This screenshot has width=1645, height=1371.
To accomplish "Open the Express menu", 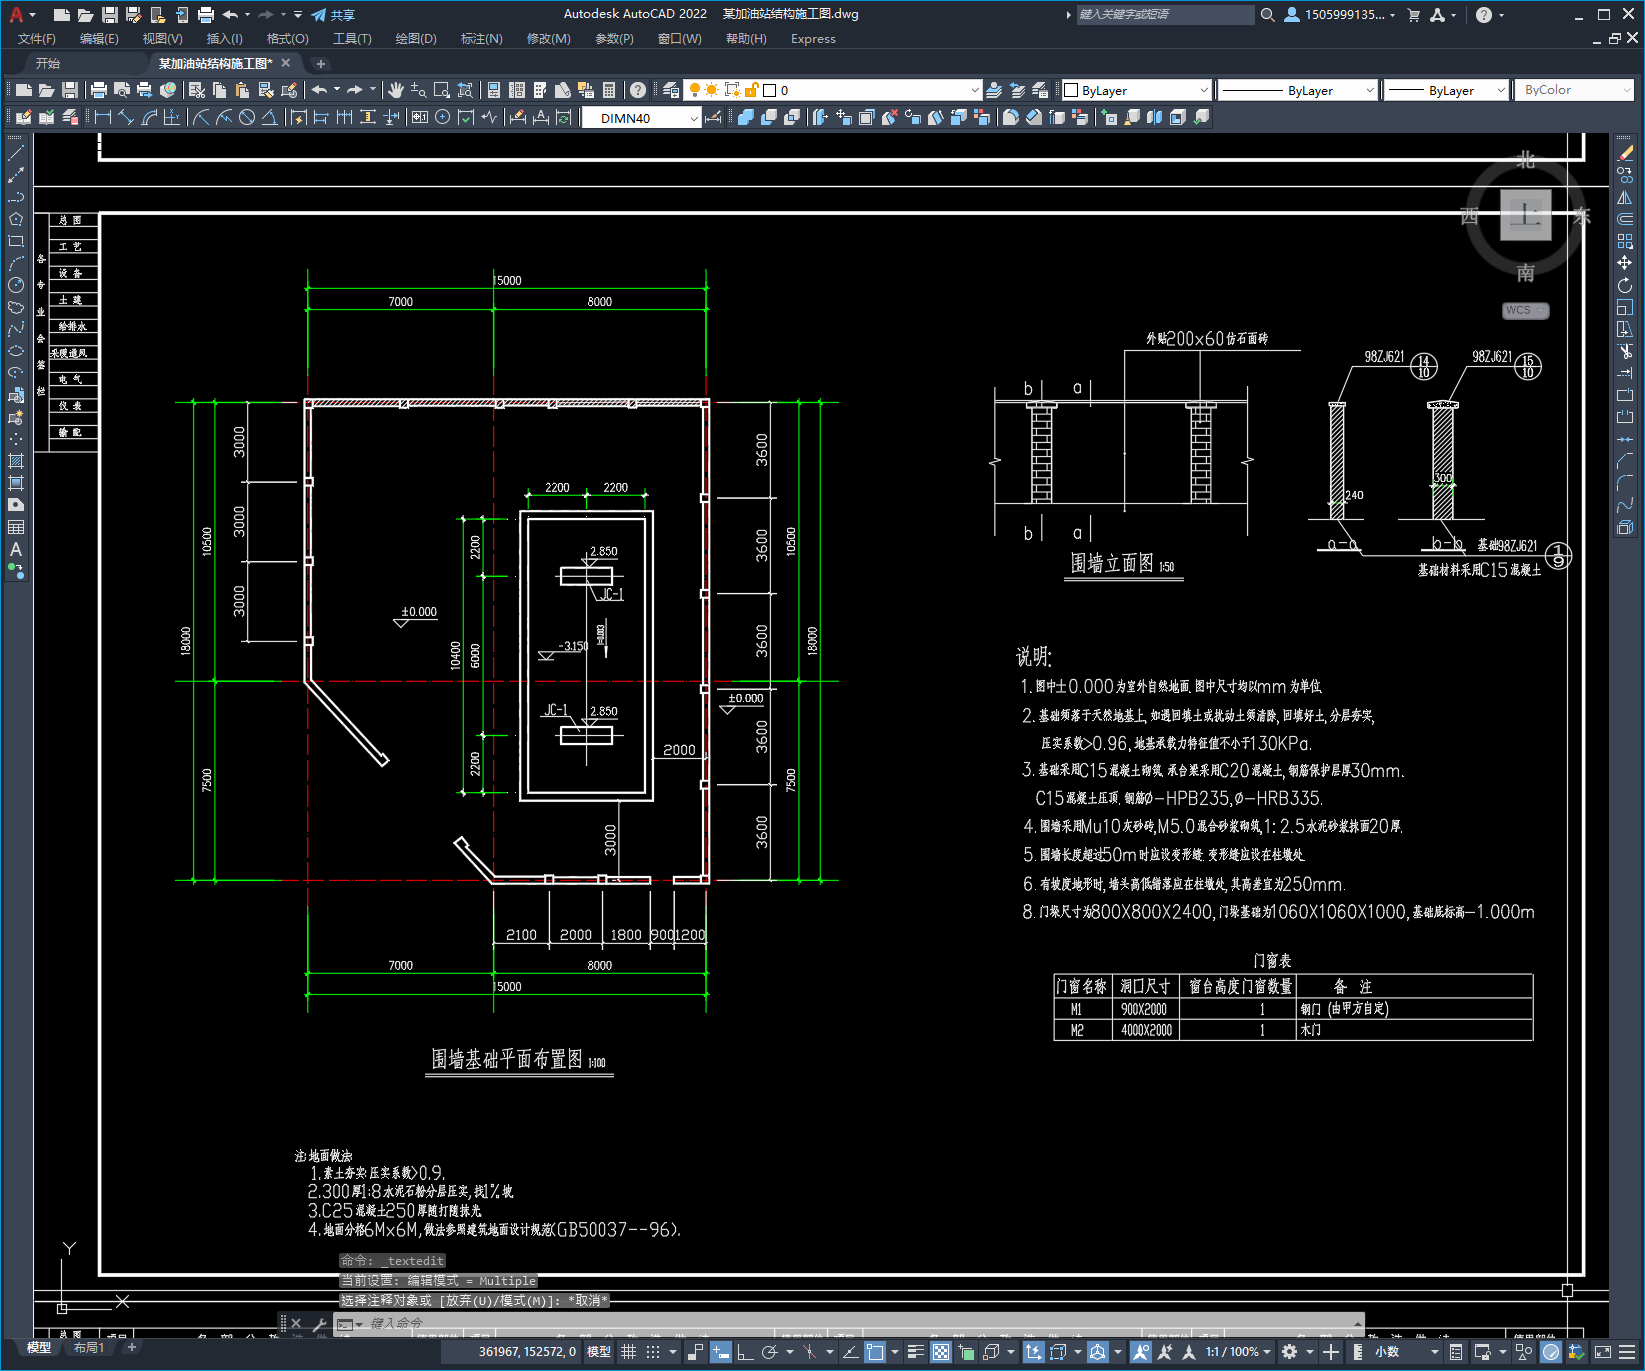I will (x=813, y=39).
